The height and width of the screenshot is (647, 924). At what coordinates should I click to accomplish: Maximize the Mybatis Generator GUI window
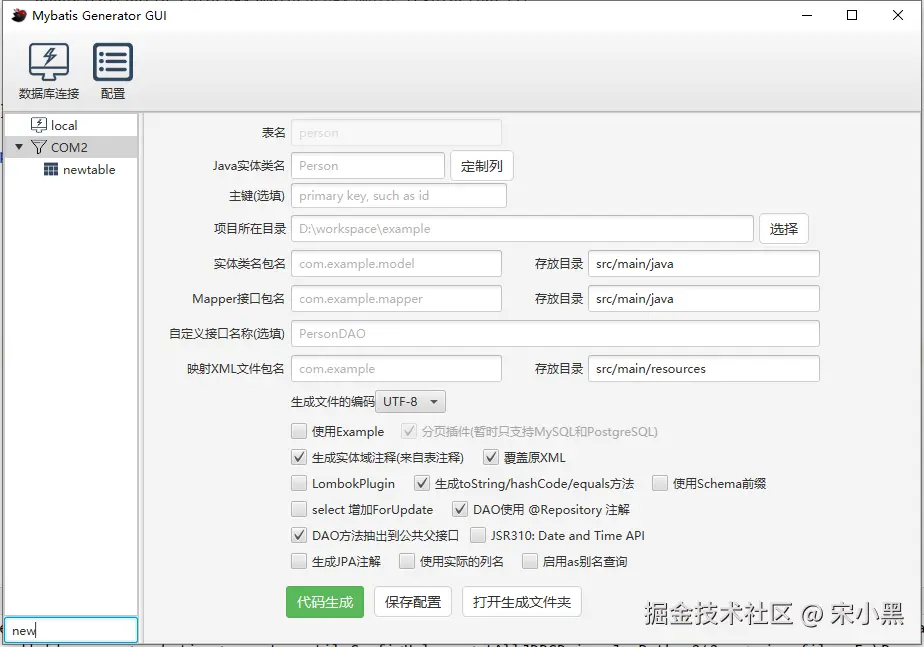tap(852, 15)
